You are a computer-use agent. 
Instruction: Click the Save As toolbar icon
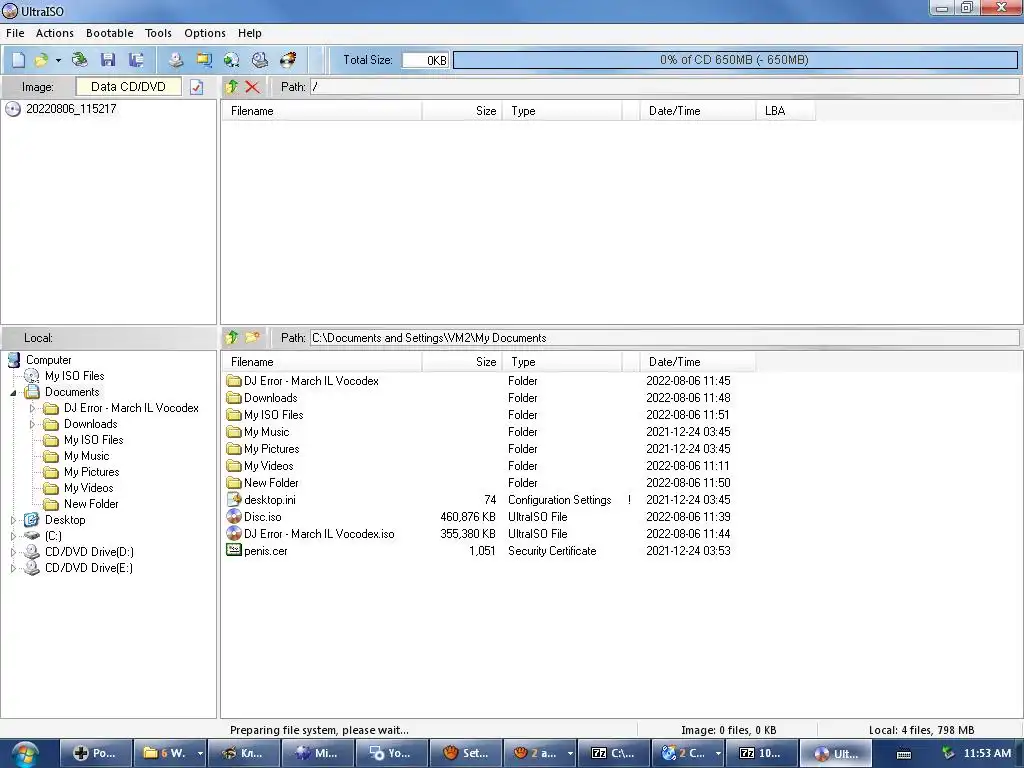[136, 60]
